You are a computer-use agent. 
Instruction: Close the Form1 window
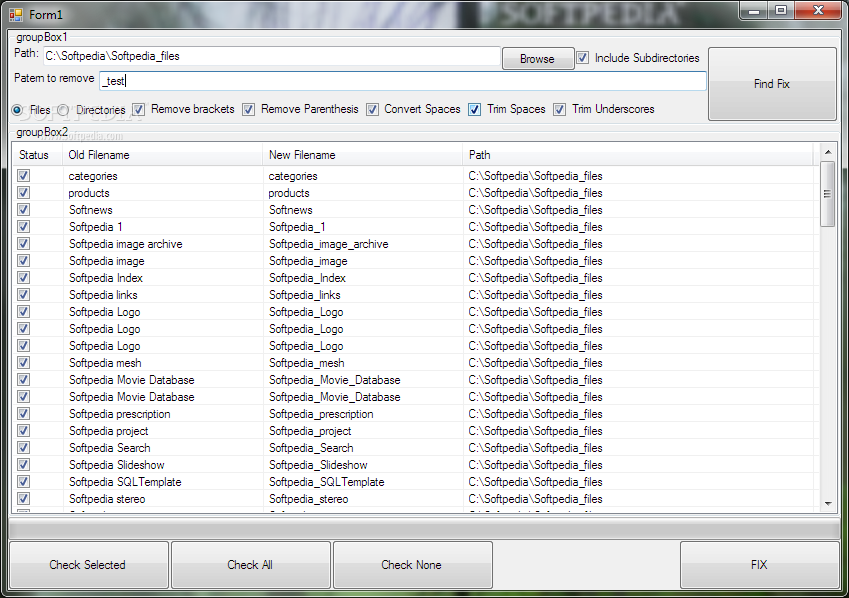pos(819,10)
